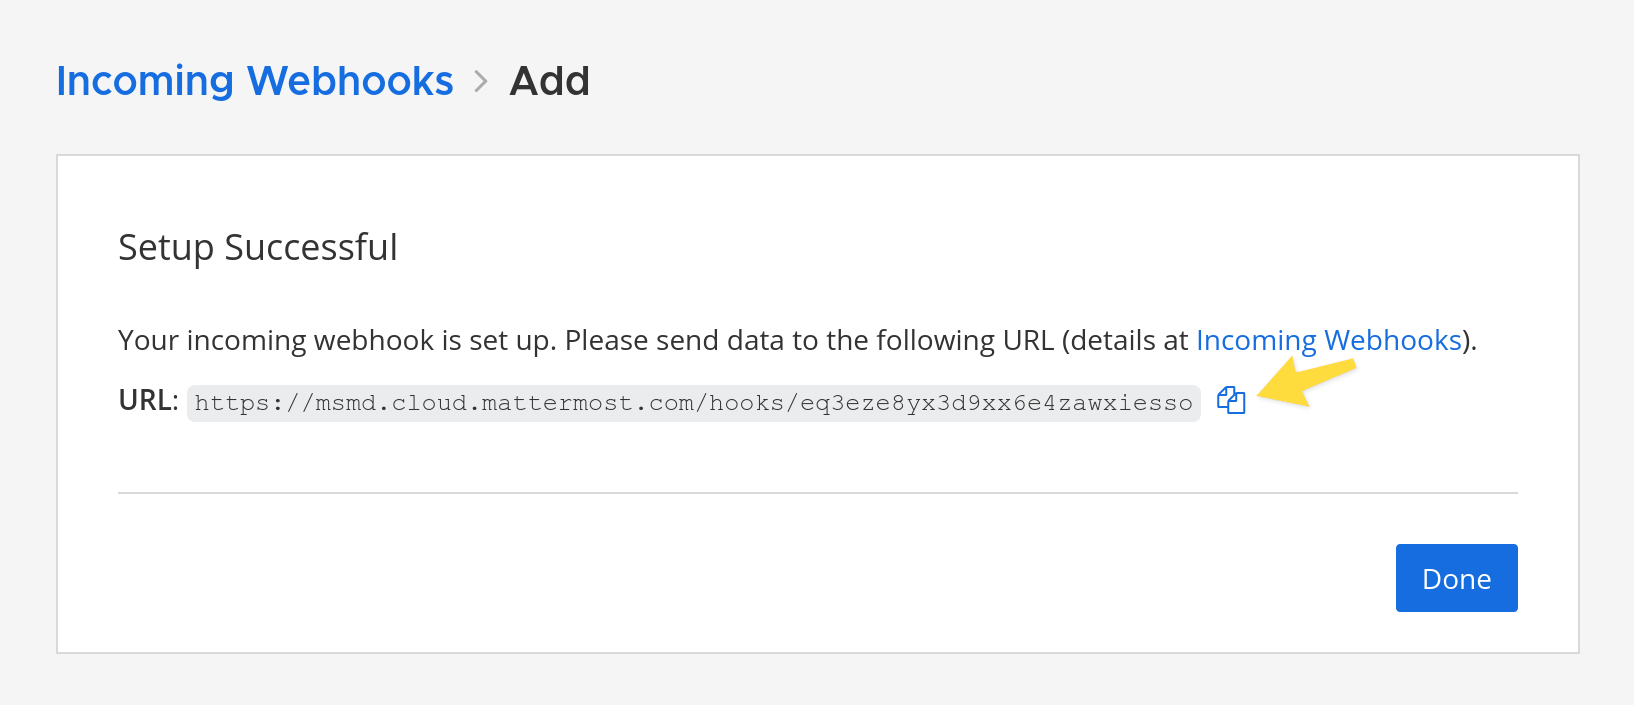This screenshot has width=1634, height=705.
Task: Click the Add breadcrumb label
Action: pyautogui.click(x=549, y=80)
